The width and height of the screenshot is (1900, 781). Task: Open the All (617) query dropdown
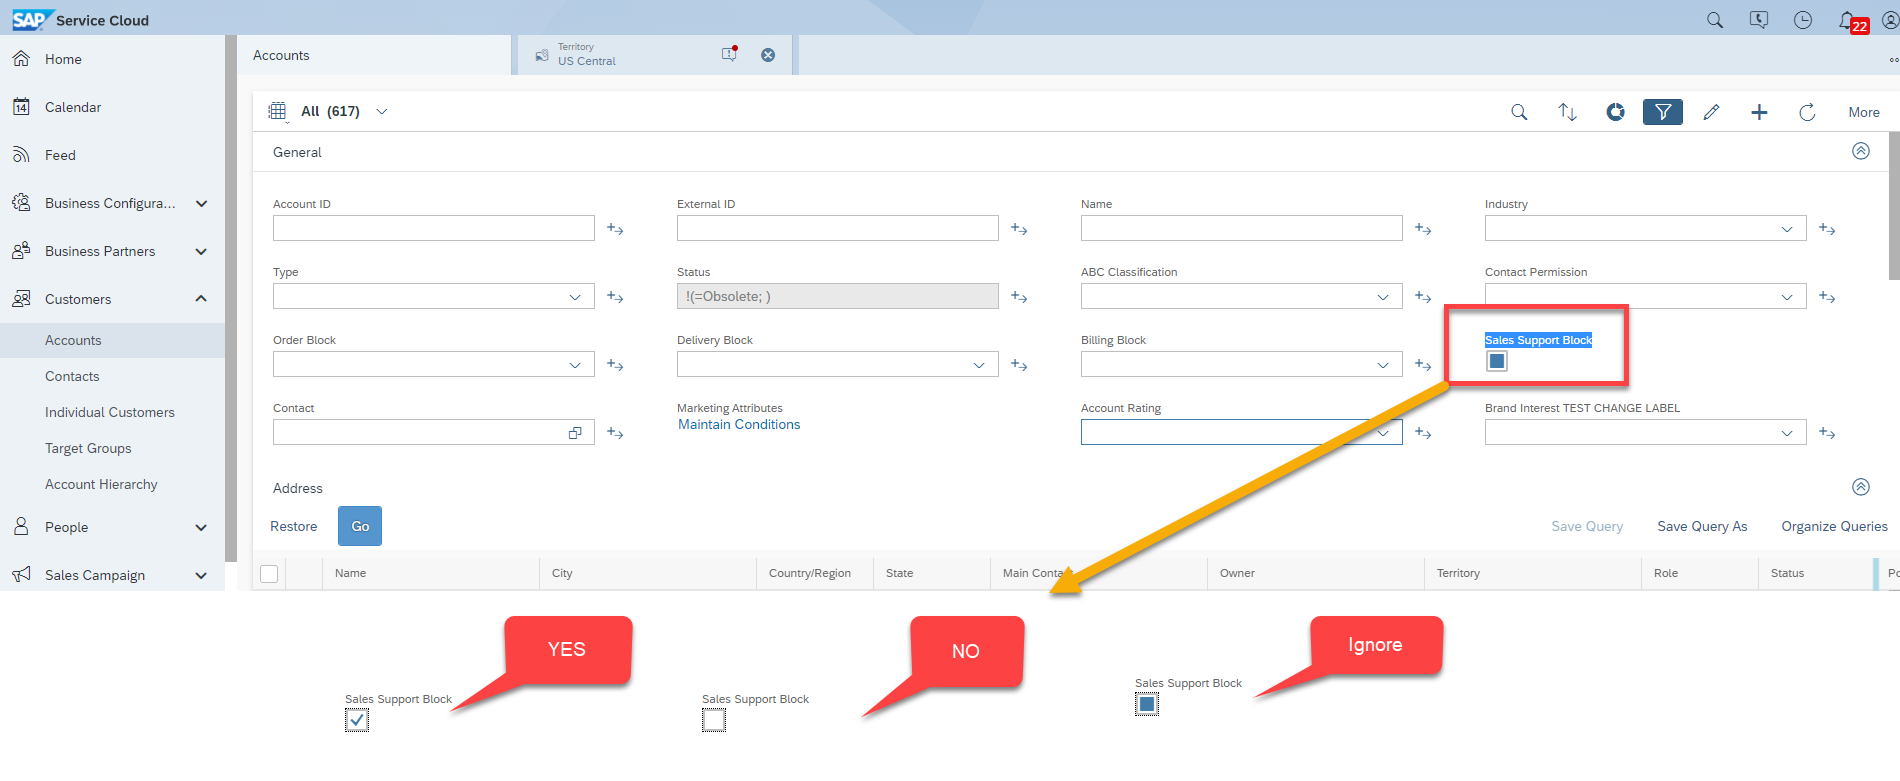tap(382, 111)
